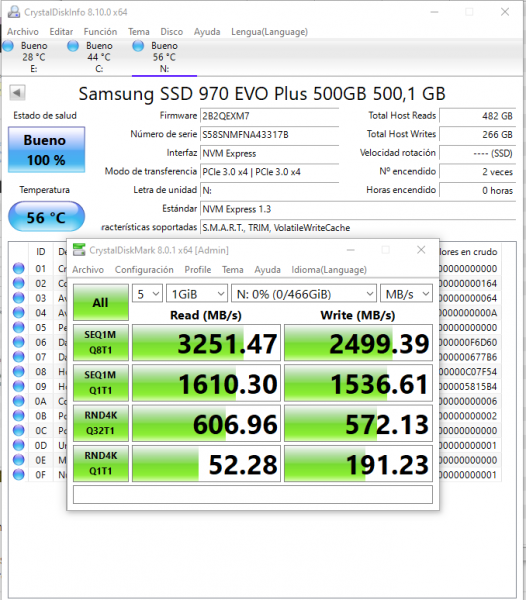
Task: Click the CrystalDiskMark app icon in title bar
Action: coord(79,250)
